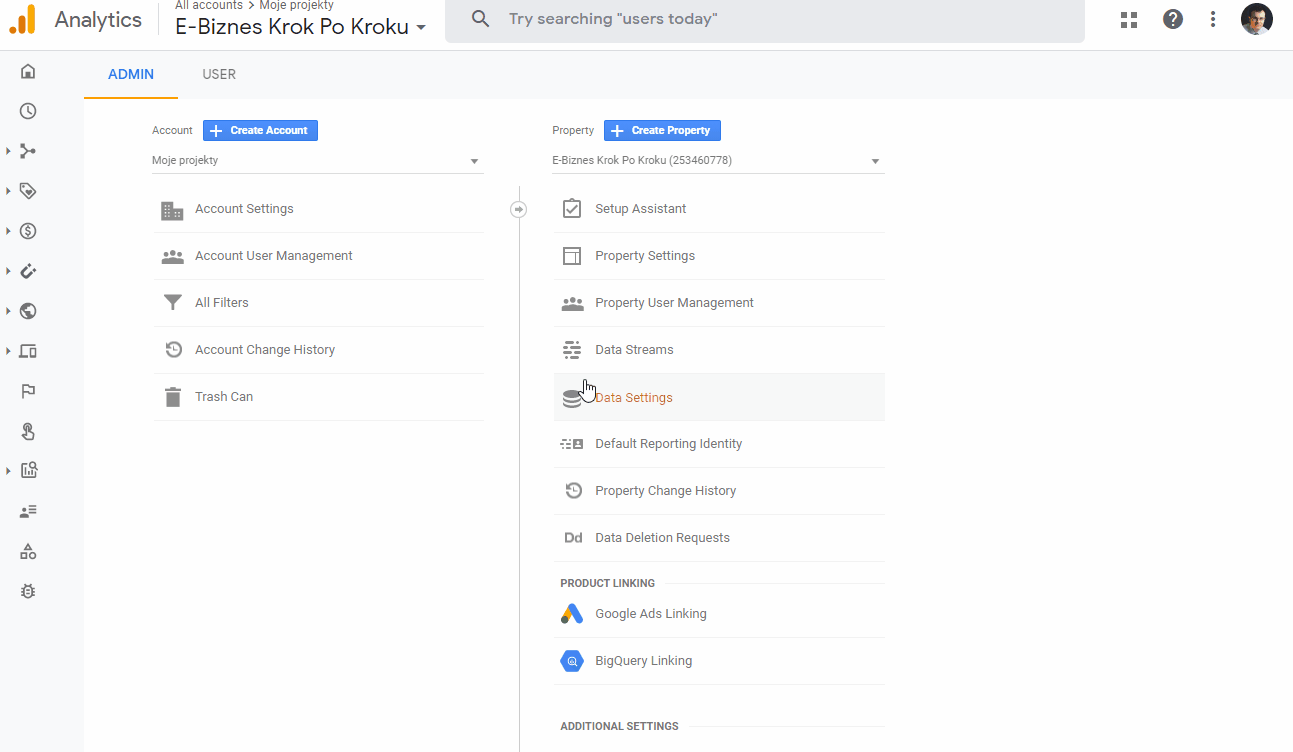Click the Help question mark icon
Screen dimensions: 1293x752
(1173, 19)
